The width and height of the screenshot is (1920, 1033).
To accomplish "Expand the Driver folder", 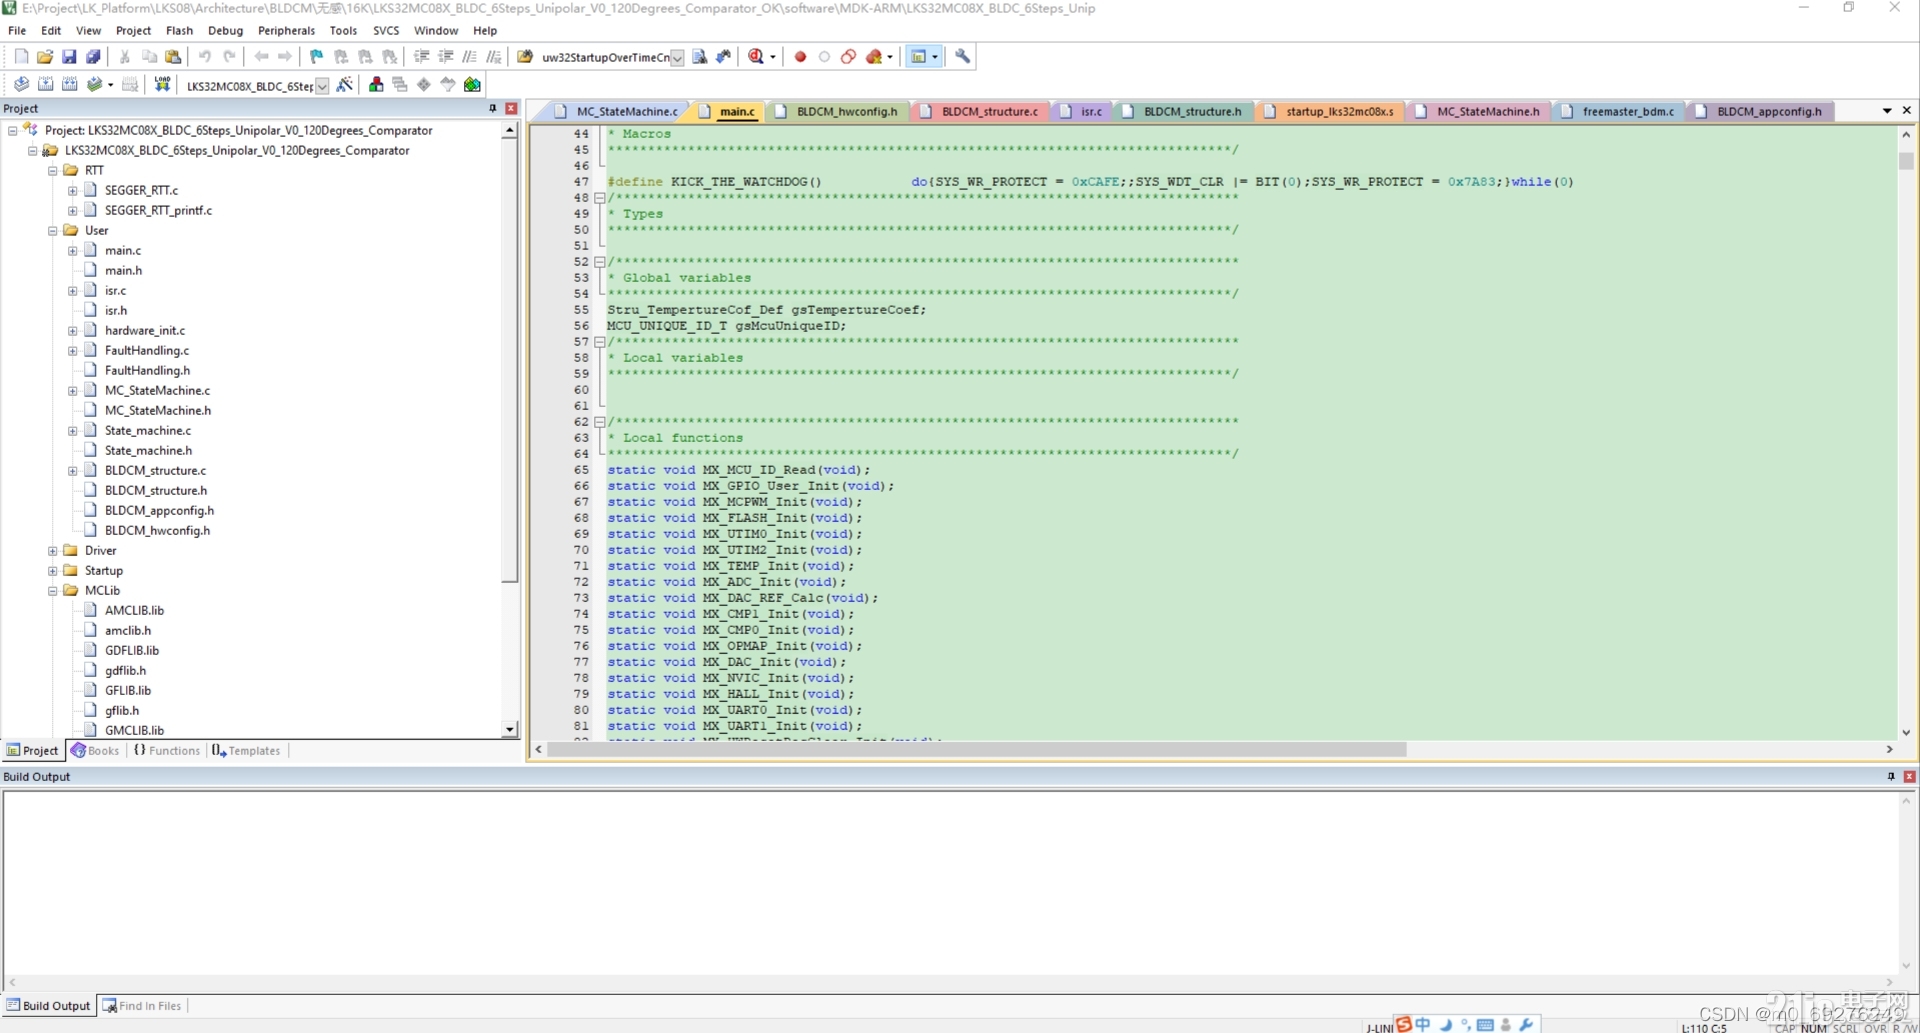I will pyautogui.click(x=53, y=551).
